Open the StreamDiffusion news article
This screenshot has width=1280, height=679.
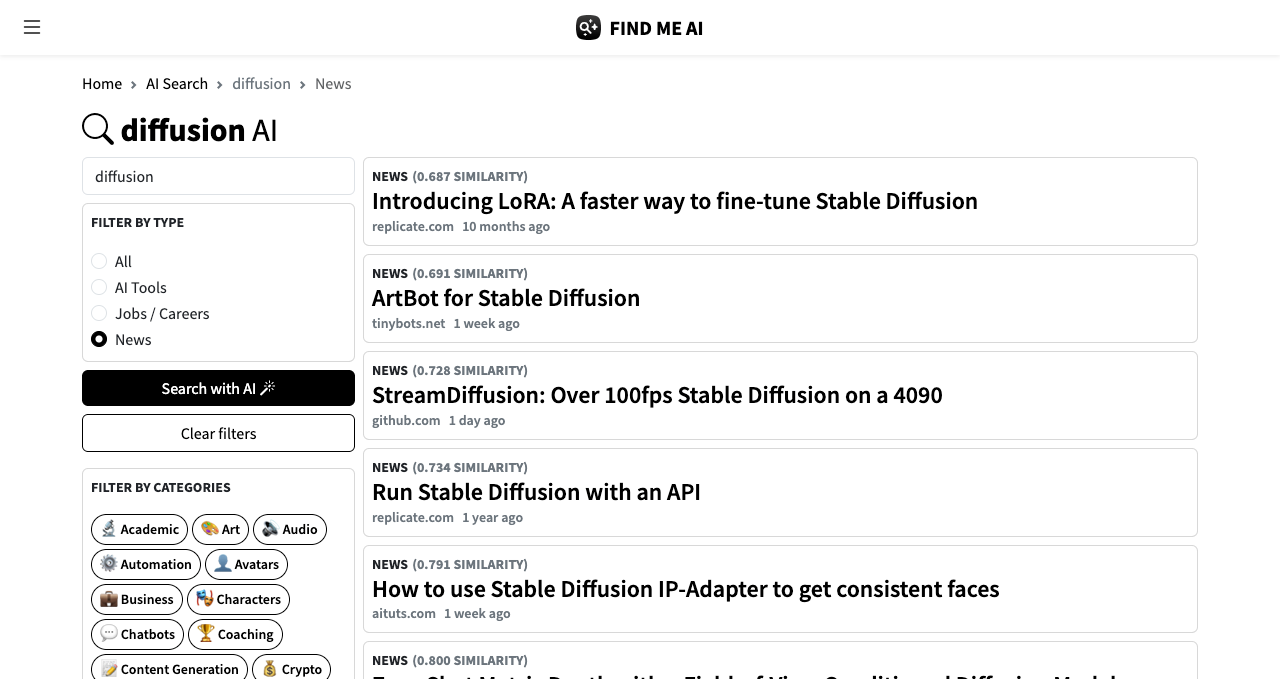click(x=657, y=395)
